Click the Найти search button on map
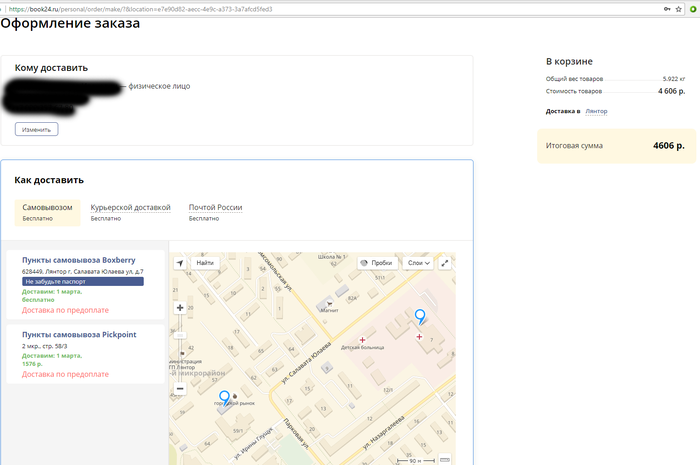This screenshot has width=700, height=465. tap(204, 263)
